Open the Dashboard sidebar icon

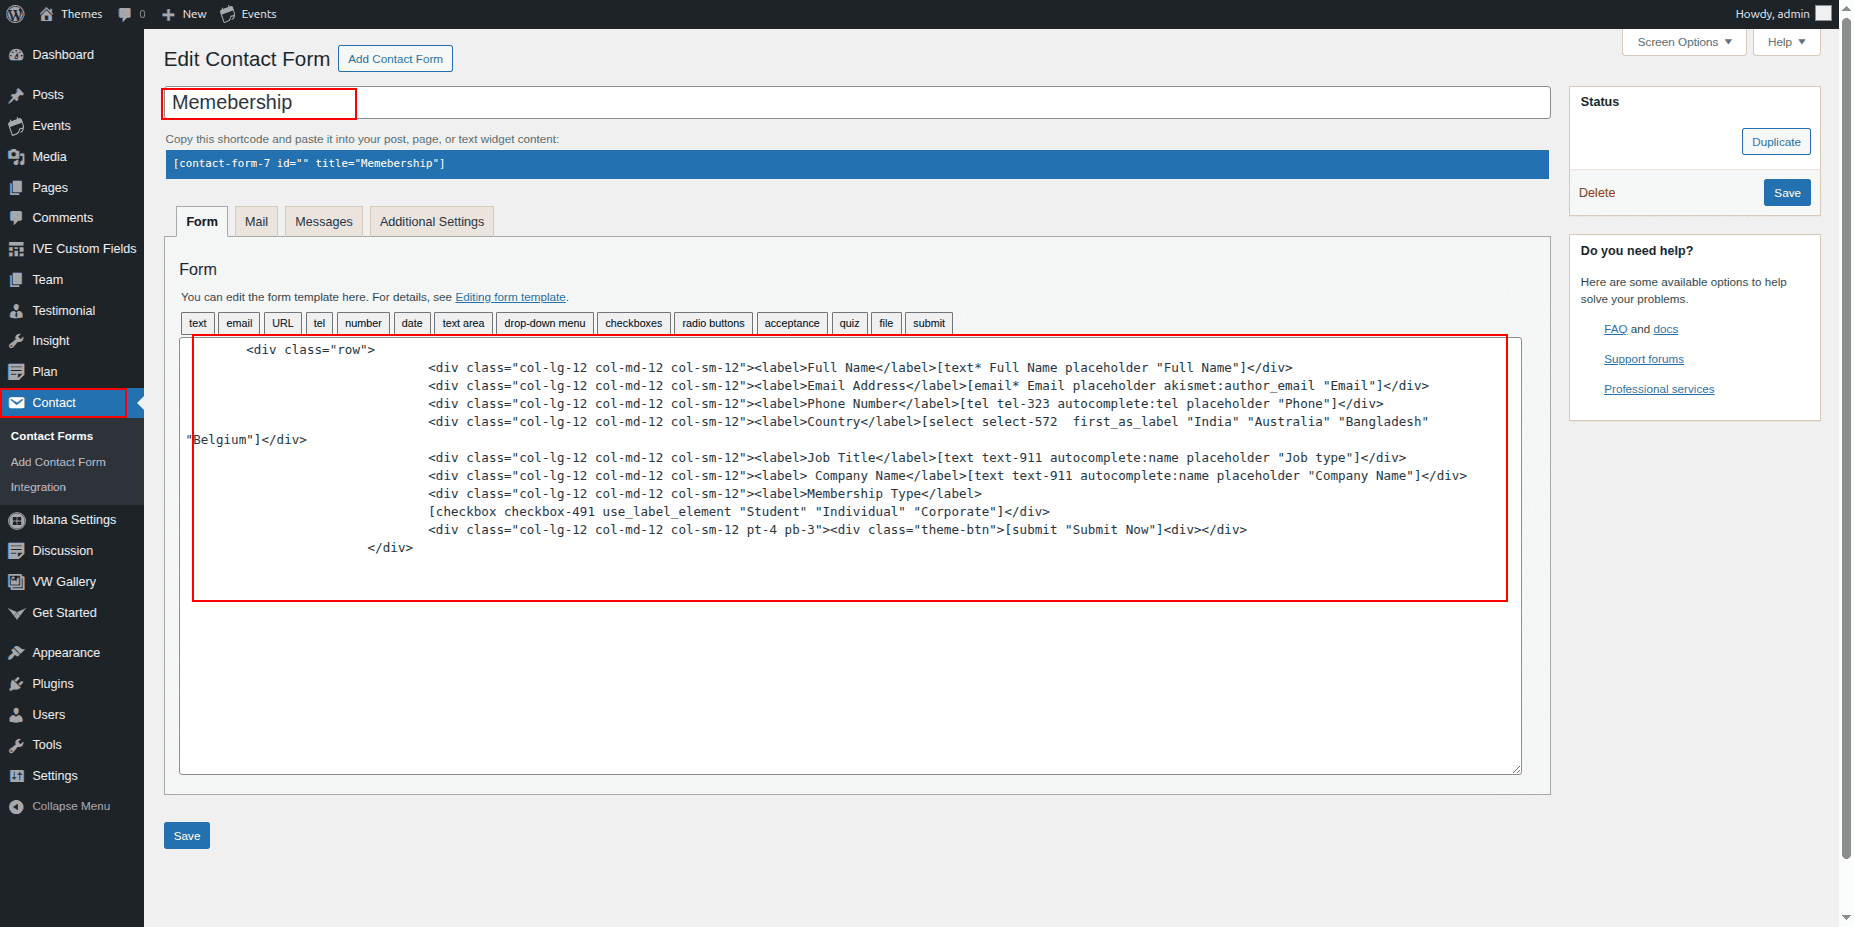(x=16, y=55)
